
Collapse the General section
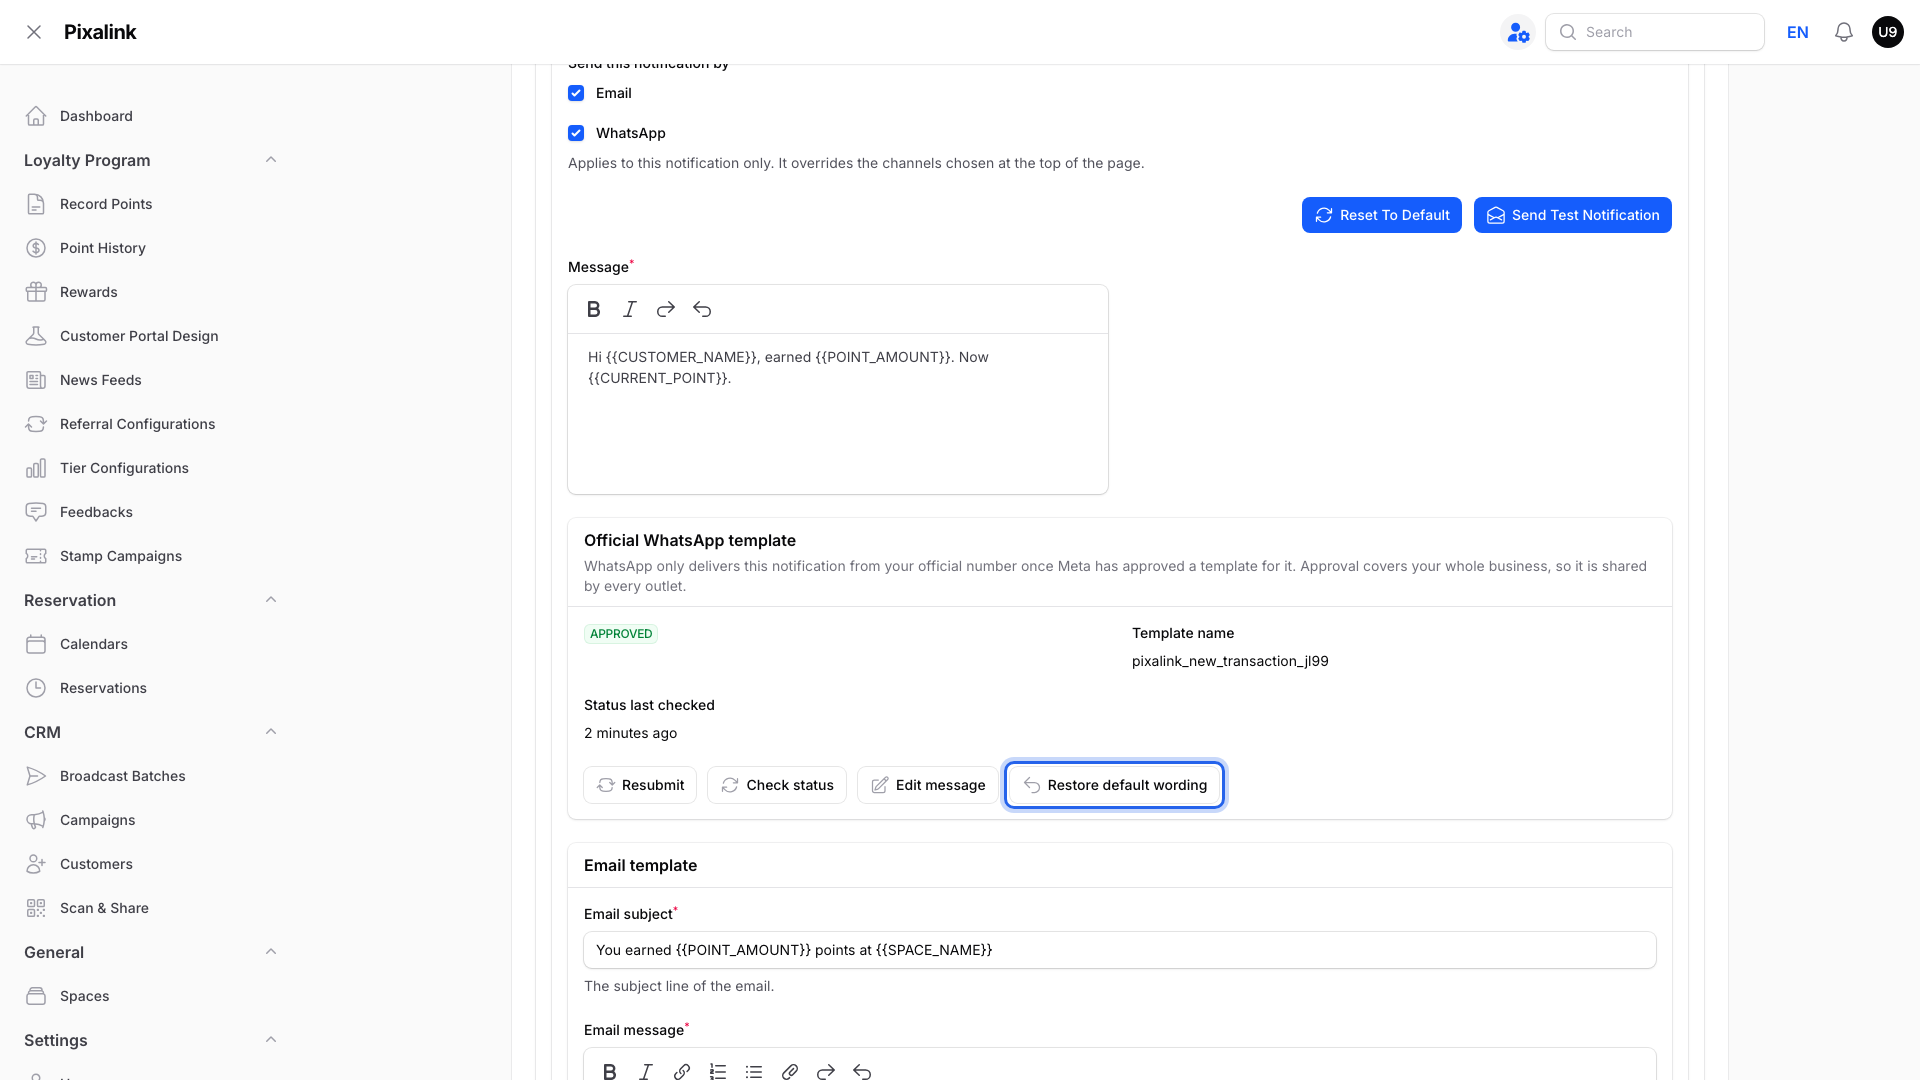tap(271, 952)
